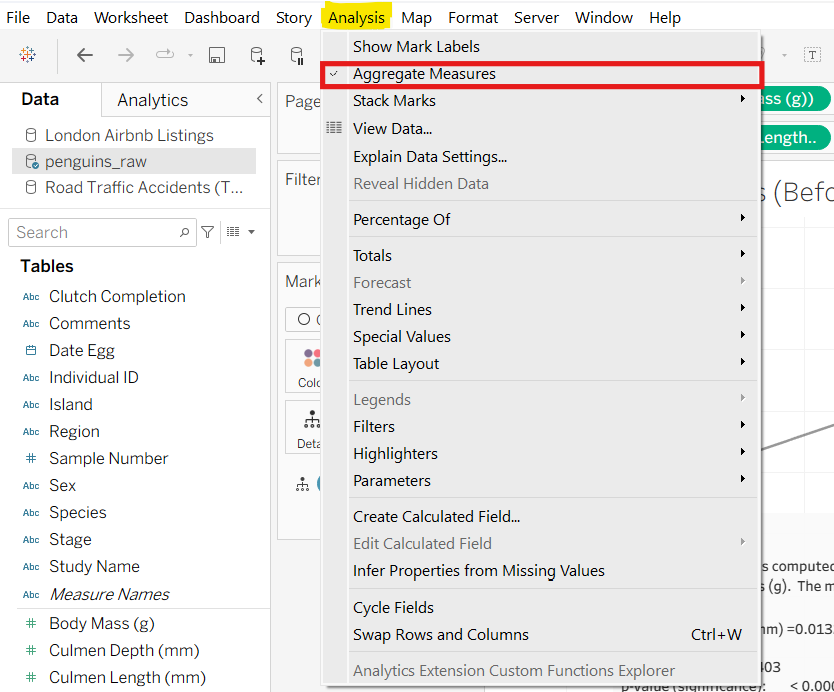Image resolution: width=834 pixels, height=692 pixels.
Task: Click the Color card in Marks
Action: (311, 367)
